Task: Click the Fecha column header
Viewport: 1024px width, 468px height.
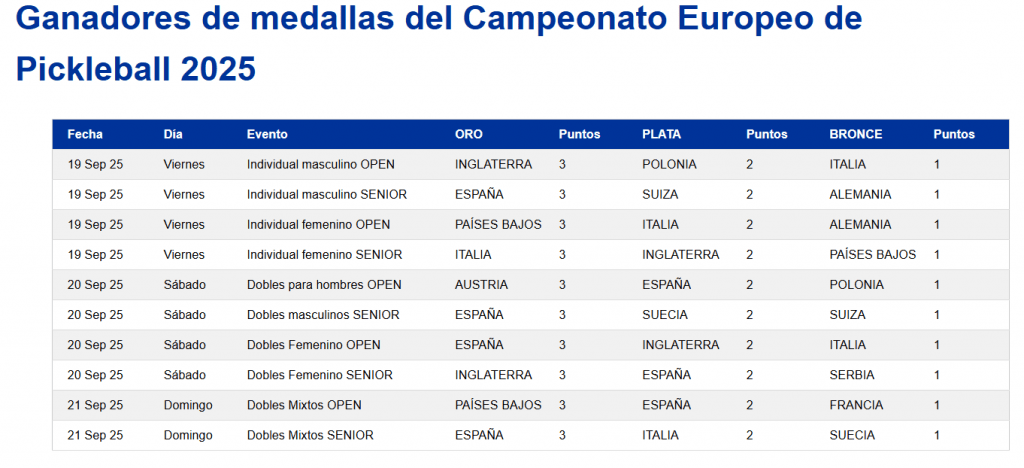Action: [x=85, y=134]
